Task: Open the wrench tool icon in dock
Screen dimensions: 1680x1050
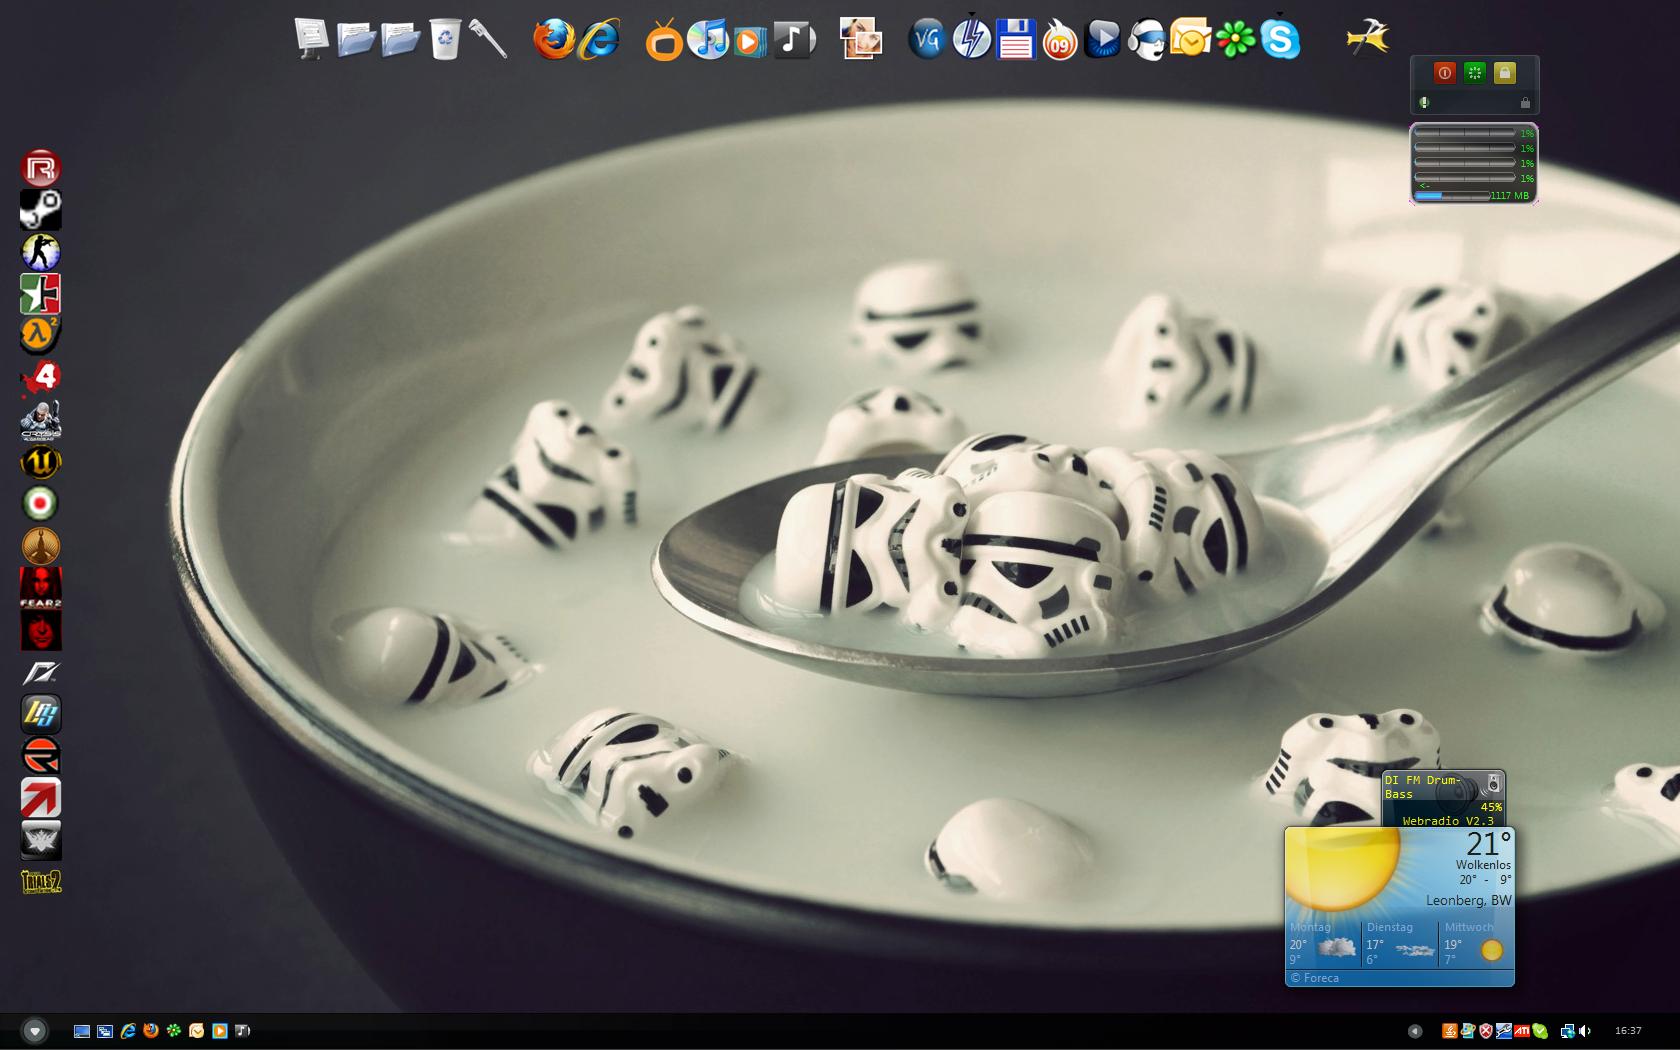Action: click(x=488, y=40)
